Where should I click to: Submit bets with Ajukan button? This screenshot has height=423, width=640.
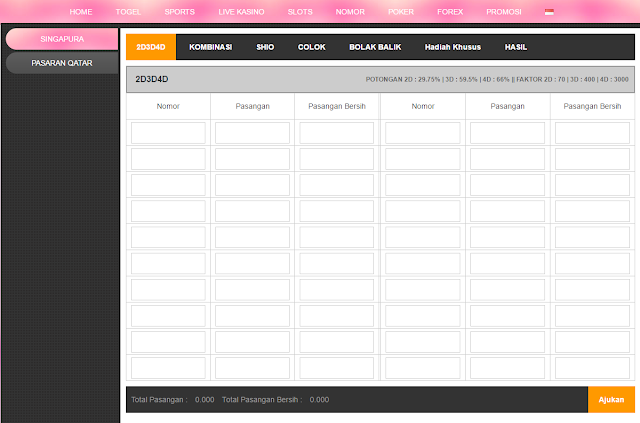[611, 400]
